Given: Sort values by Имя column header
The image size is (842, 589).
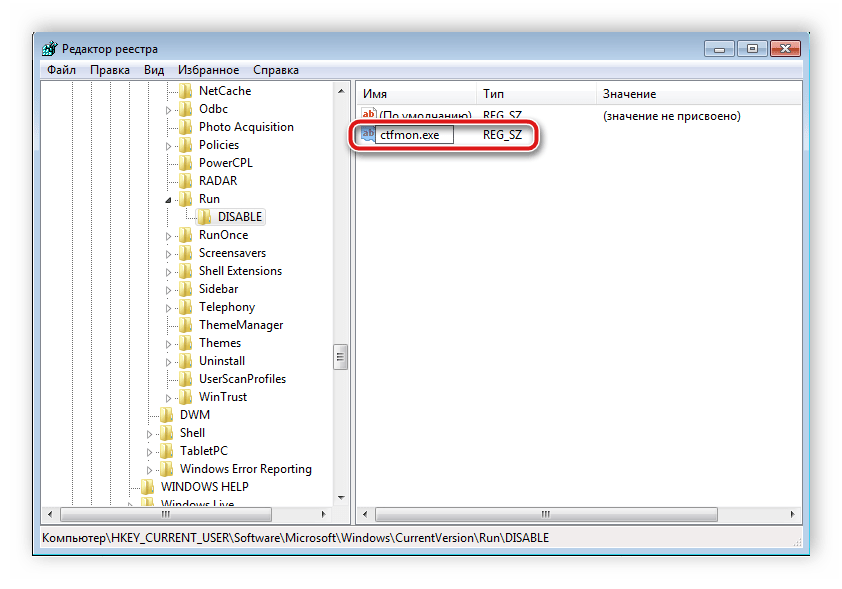Looking at the screenshot, I should (415, 93).
